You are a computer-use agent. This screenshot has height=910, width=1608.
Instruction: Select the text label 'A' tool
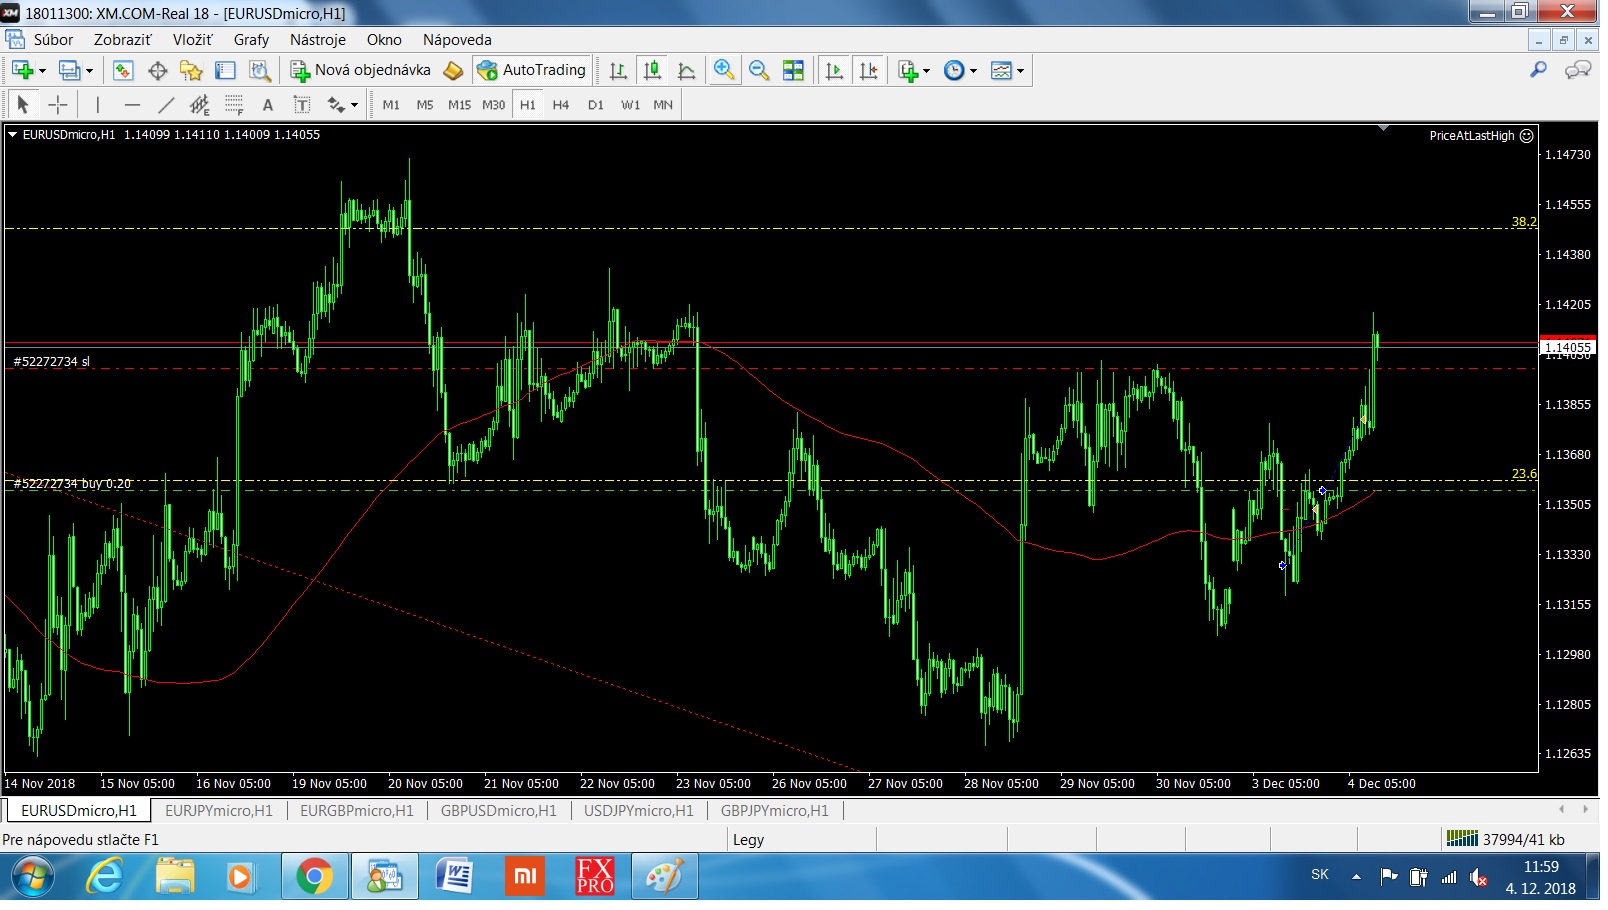267,105
